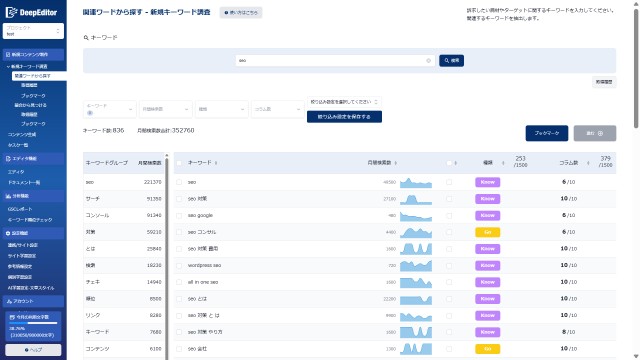The height and width of the screenshot is (360, 640).
Task: Open 関連ワードから探す in the sidebar
Action: [39, 76]
